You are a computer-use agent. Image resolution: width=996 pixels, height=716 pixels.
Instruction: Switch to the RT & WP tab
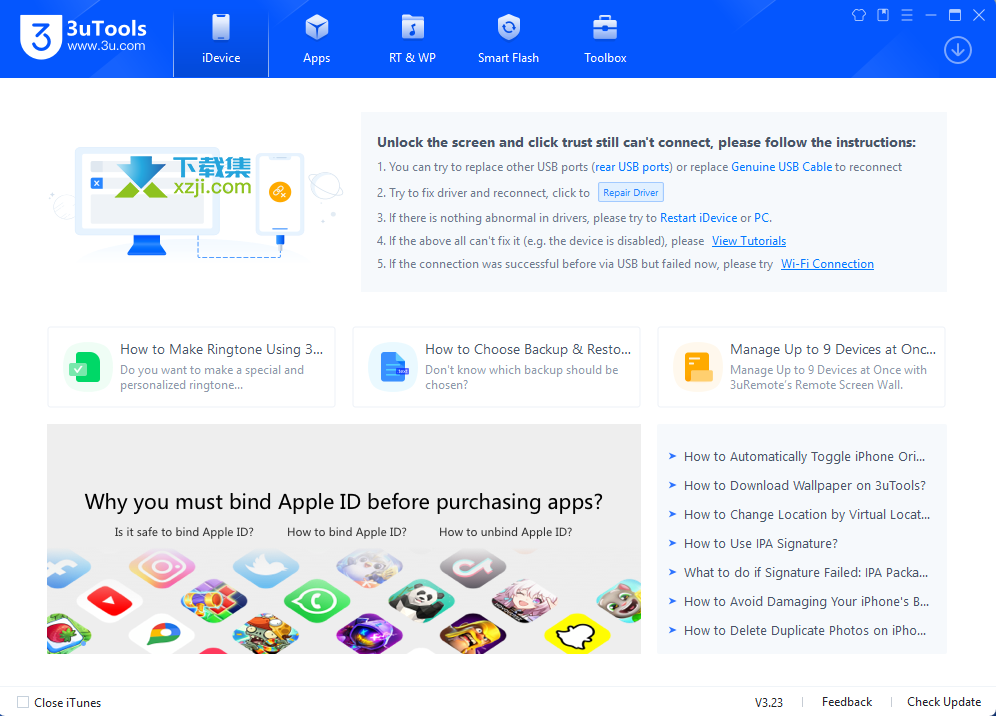412,40
